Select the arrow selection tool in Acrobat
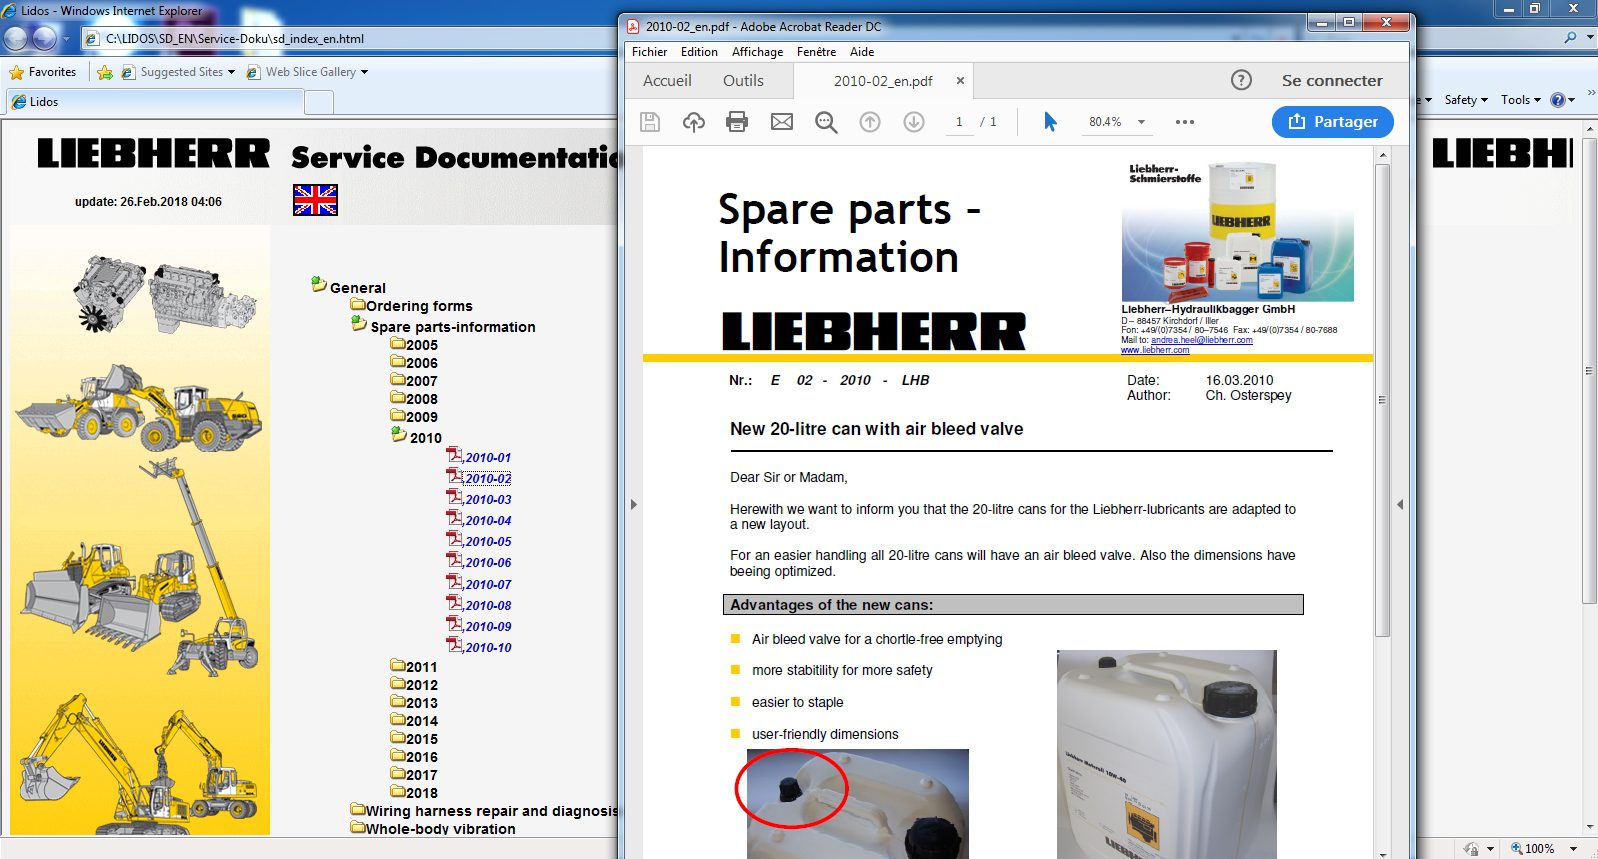Screen dimensions: 1598x859 pyautogui.click(x=1050, y=122)
